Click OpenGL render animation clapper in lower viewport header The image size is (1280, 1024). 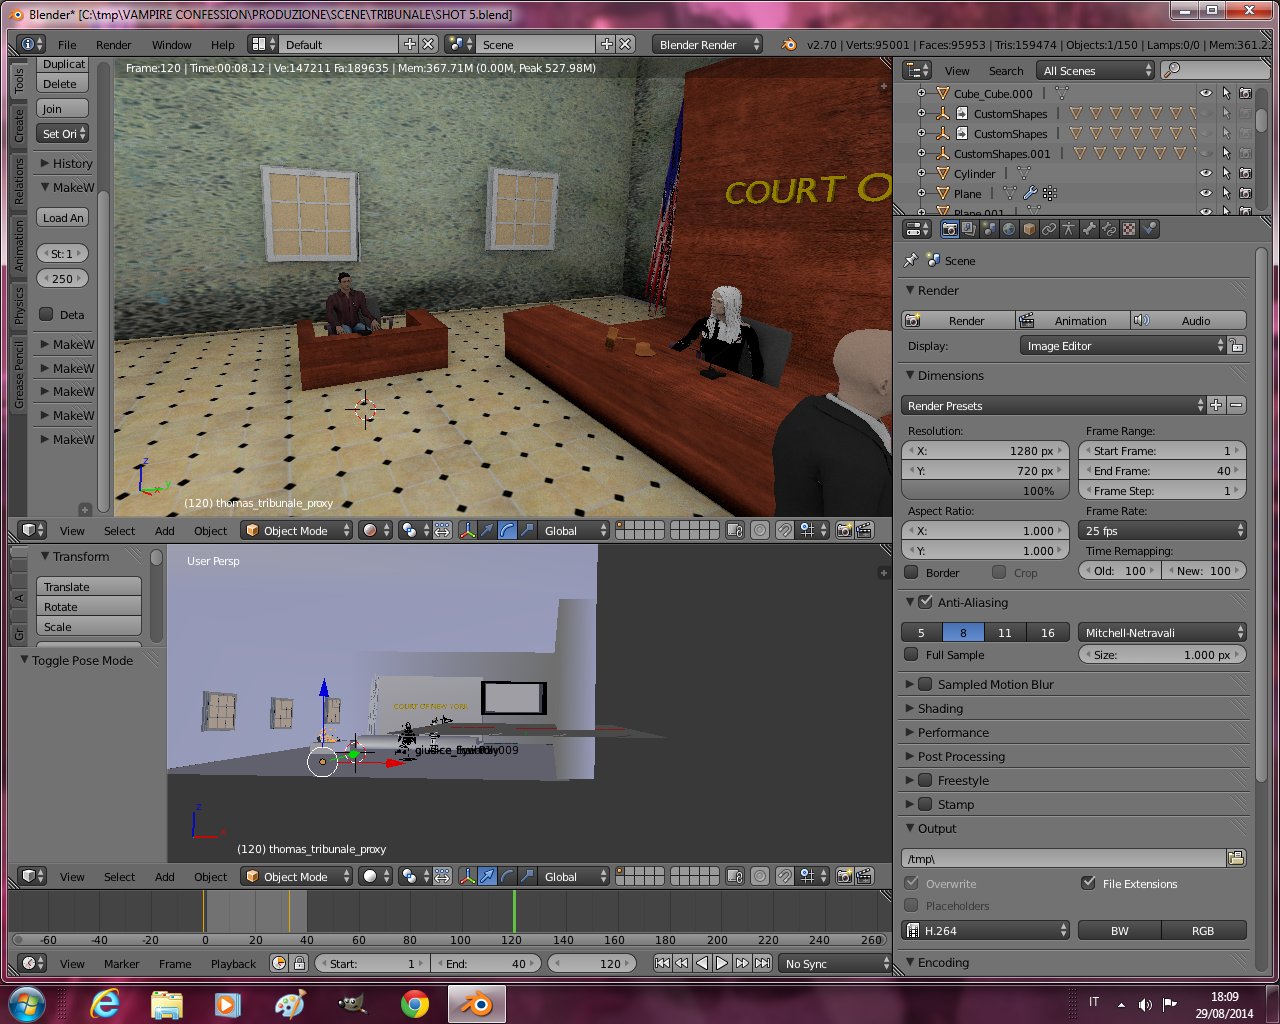[864, 877]
